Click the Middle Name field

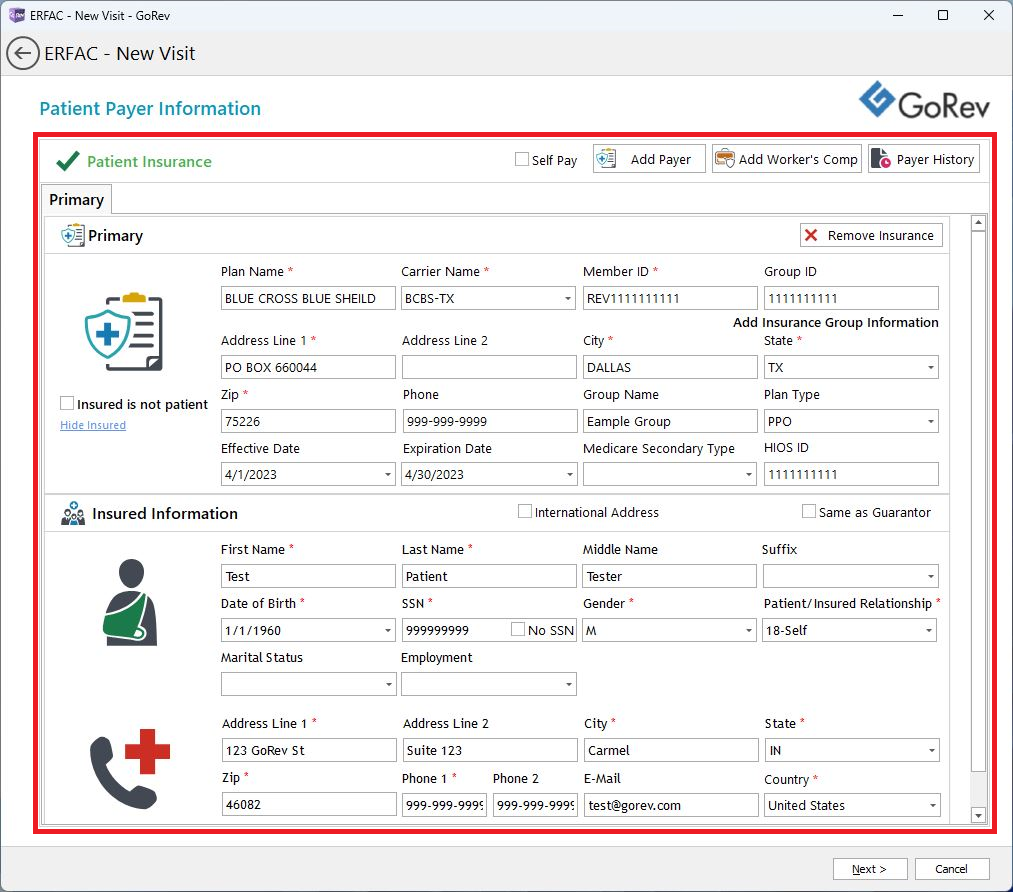(x=669, y=576)
